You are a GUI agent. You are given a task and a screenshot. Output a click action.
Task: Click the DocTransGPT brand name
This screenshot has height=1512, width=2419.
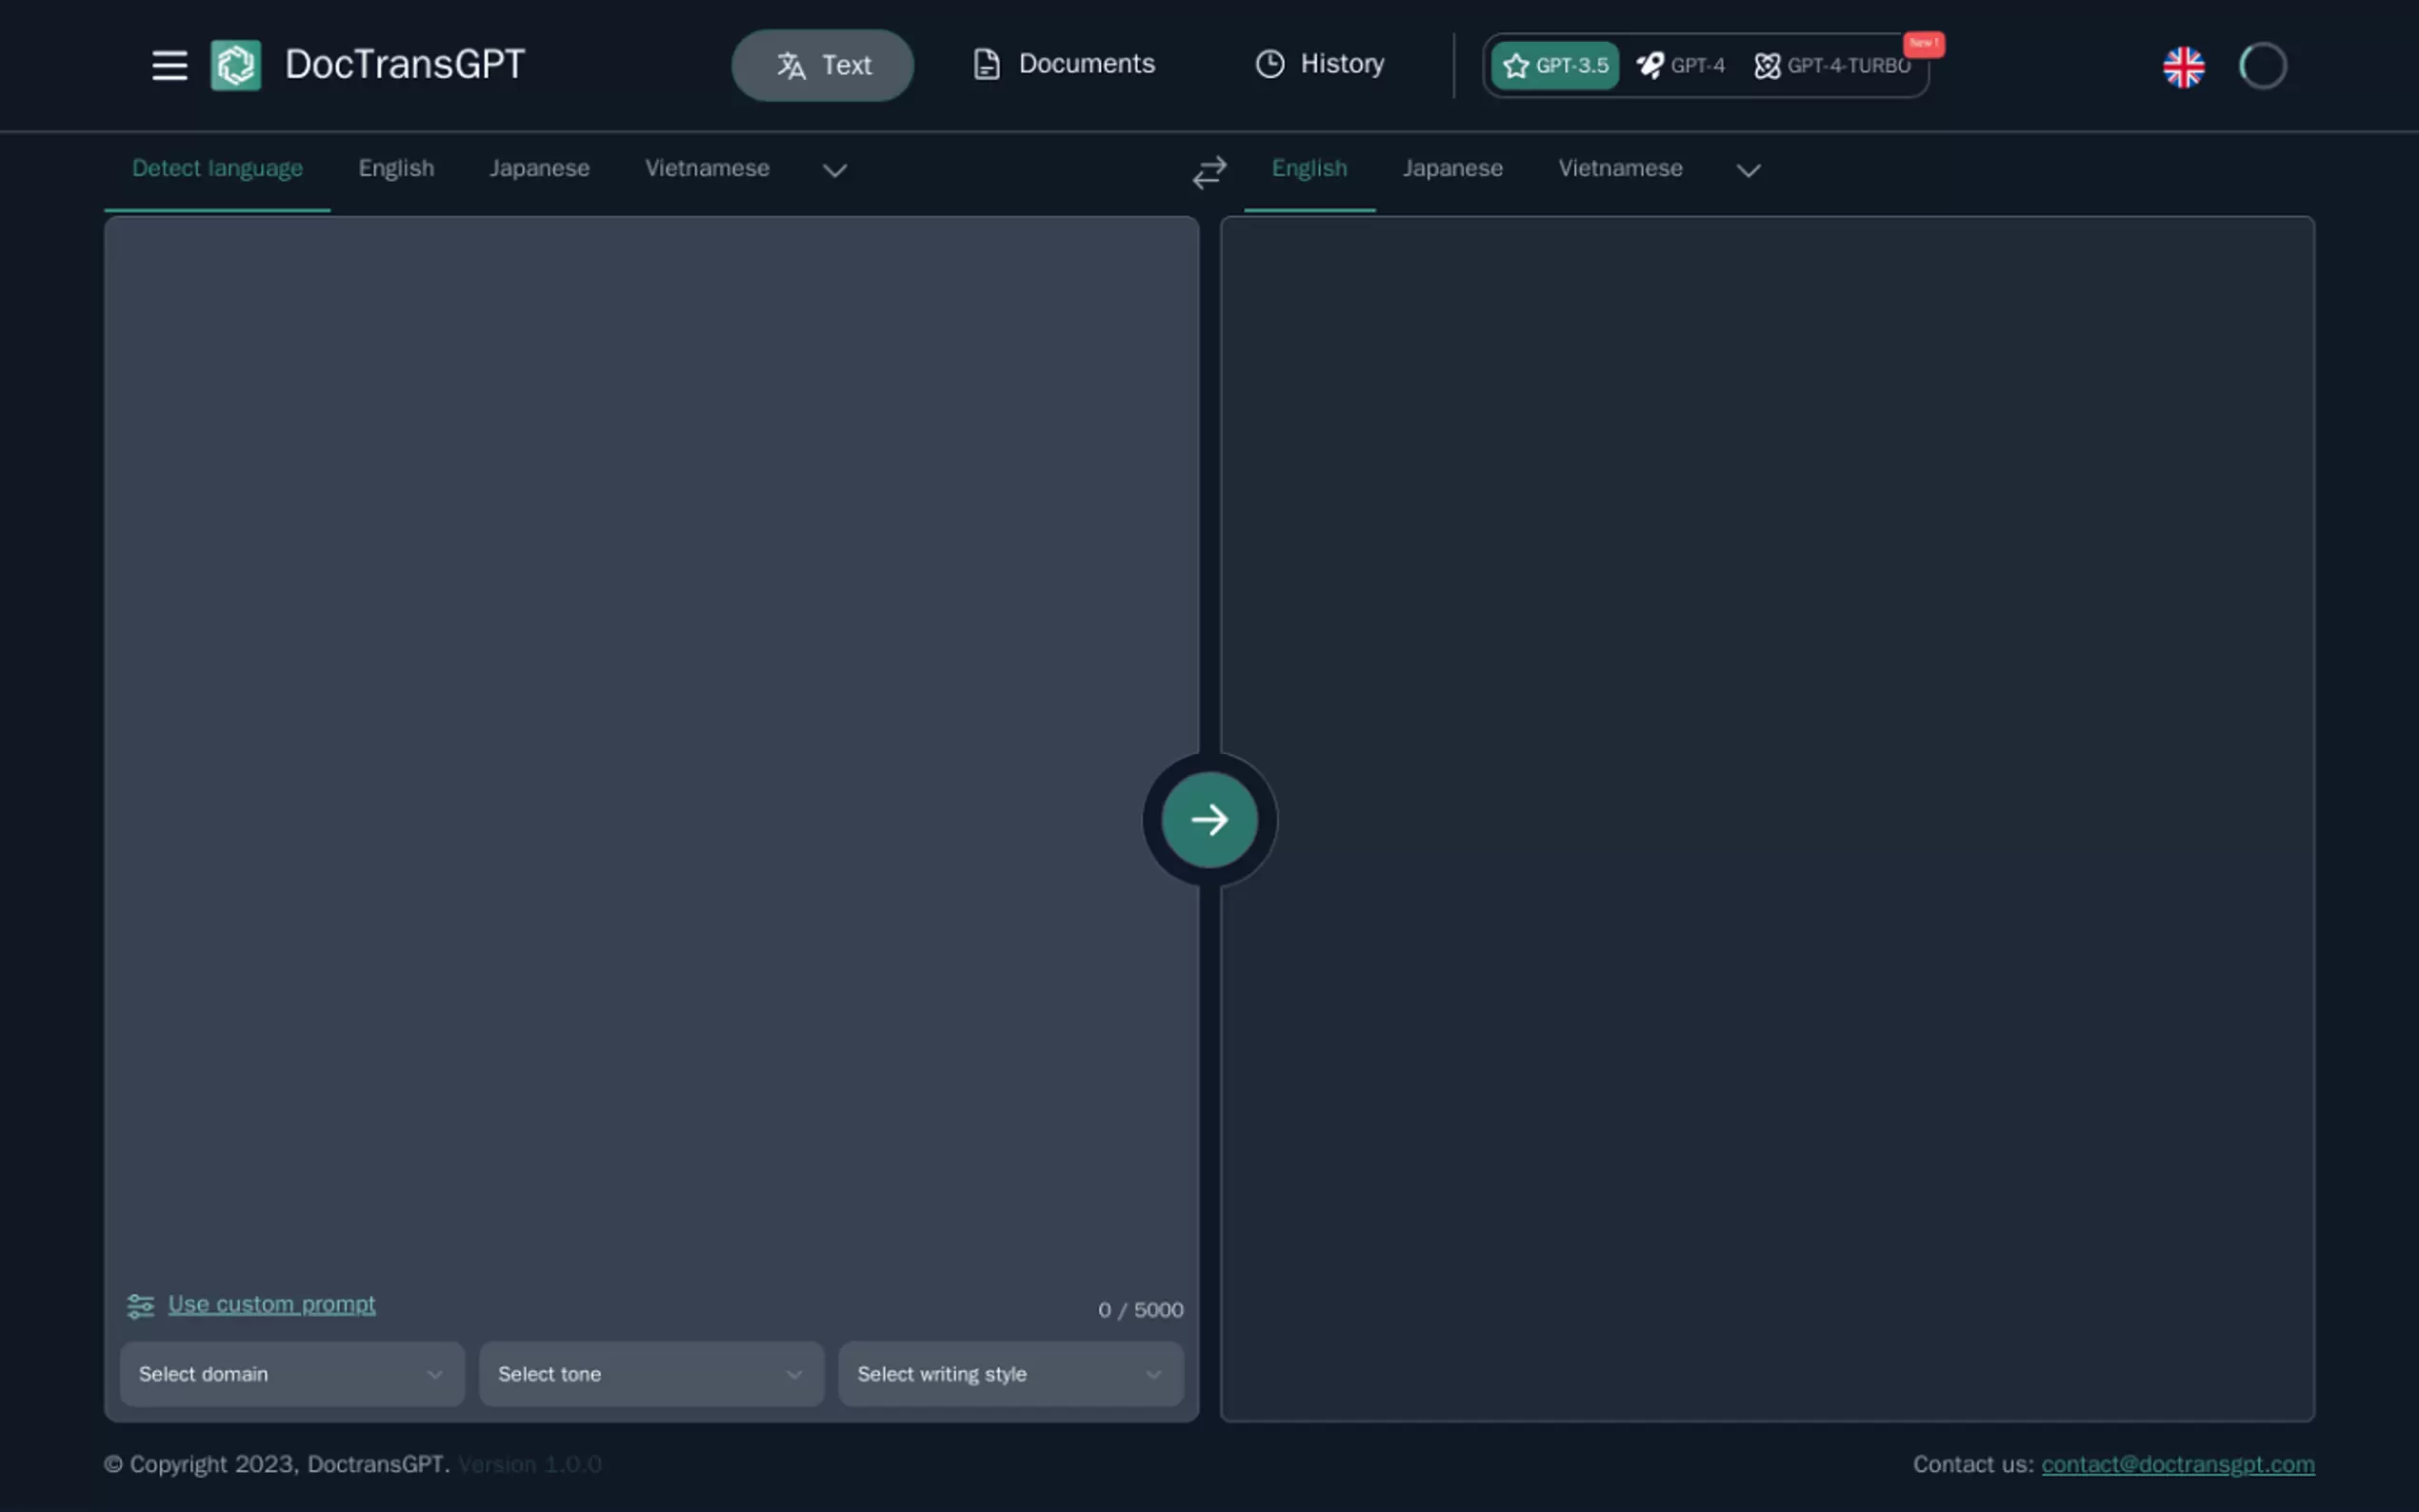pyautogui.click(x=405, y=65)
